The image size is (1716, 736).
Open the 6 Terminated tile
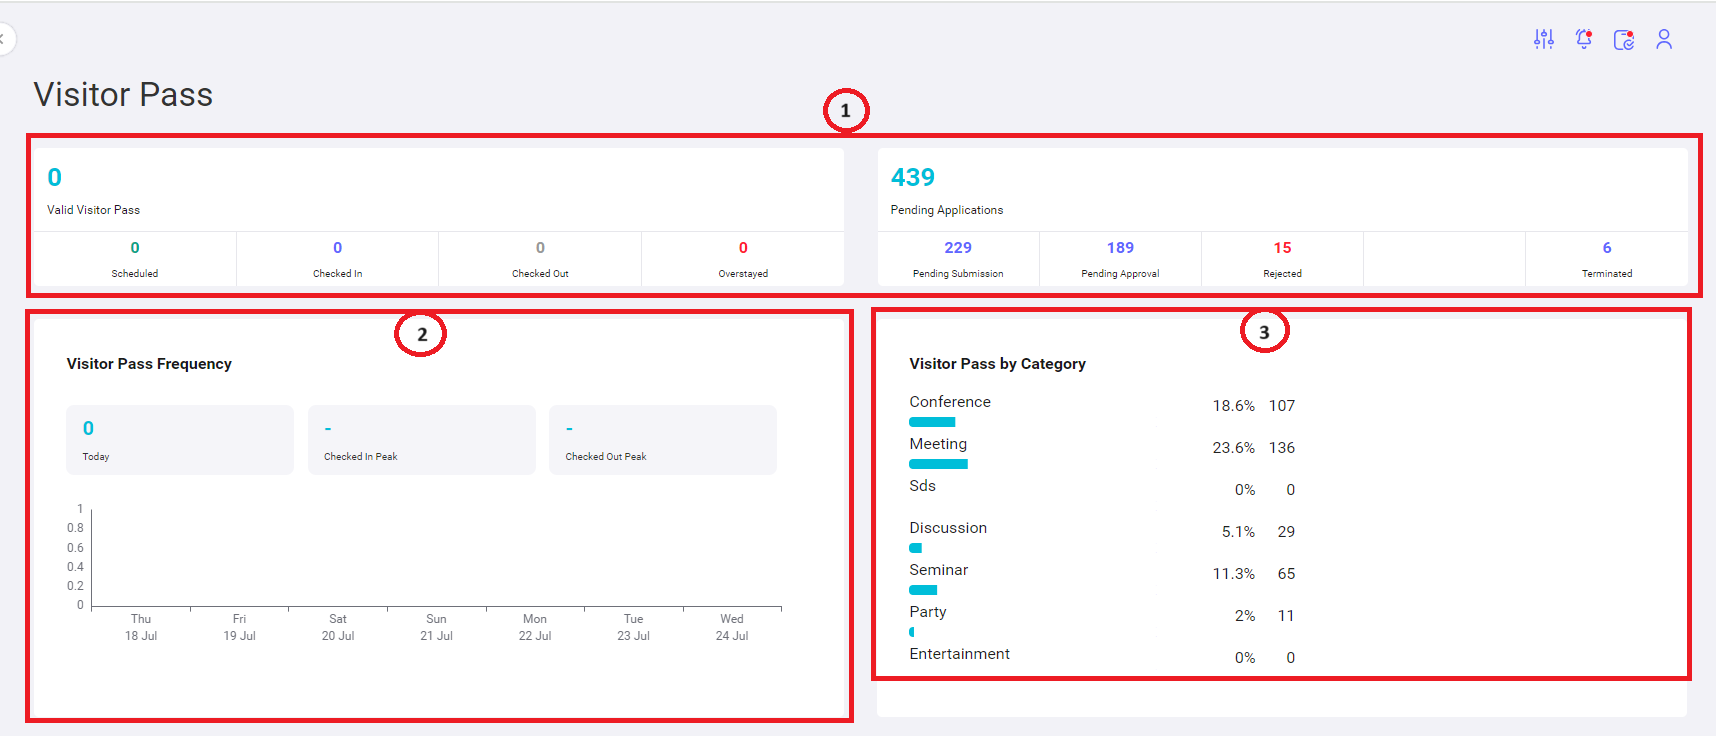(1607, 259)
